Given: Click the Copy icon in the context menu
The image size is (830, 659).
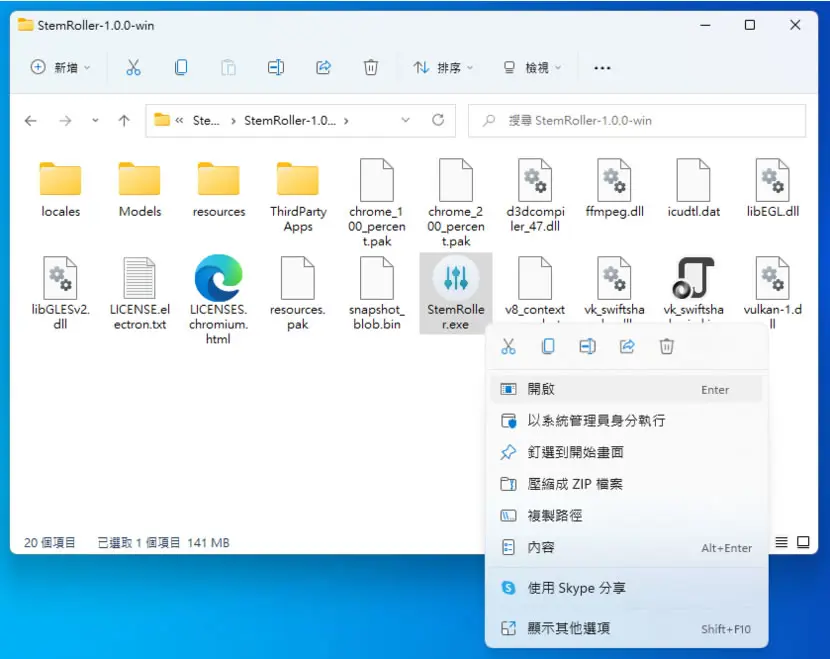Looking at the screenshot, I should coord(548,347).
